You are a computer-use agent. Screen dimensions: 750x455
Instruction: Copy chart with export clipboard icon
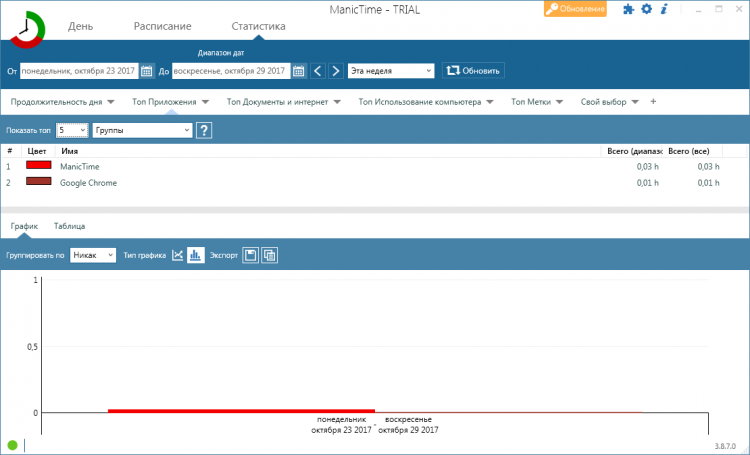269,255
